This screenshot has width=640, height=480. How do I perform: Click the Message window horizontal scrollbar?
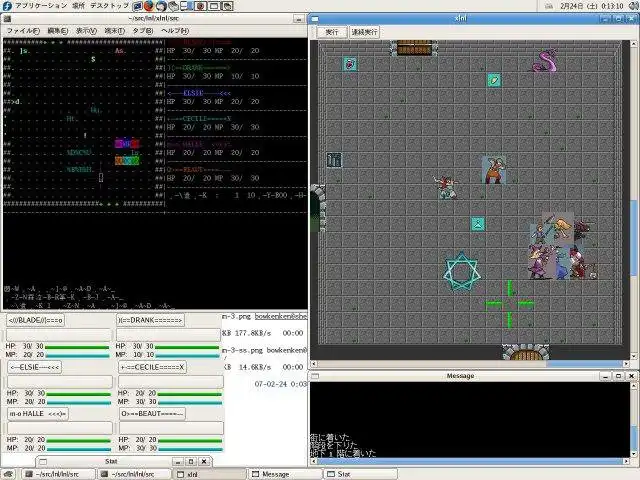coord(470,462)
